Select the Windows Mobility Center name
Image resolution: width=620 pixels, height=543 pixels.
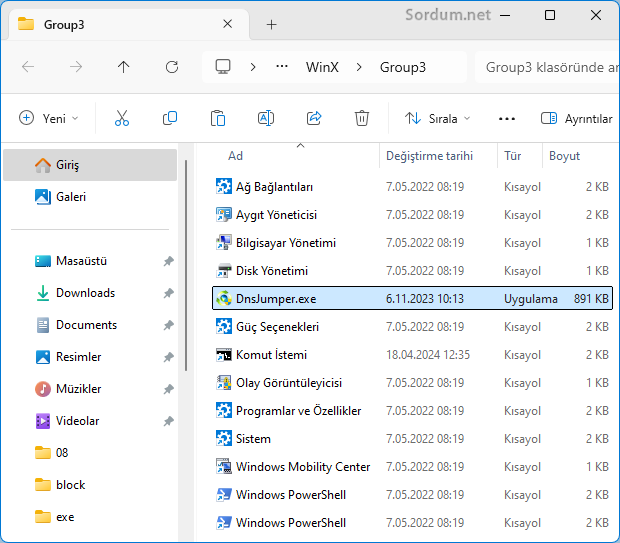click(303, 467)
